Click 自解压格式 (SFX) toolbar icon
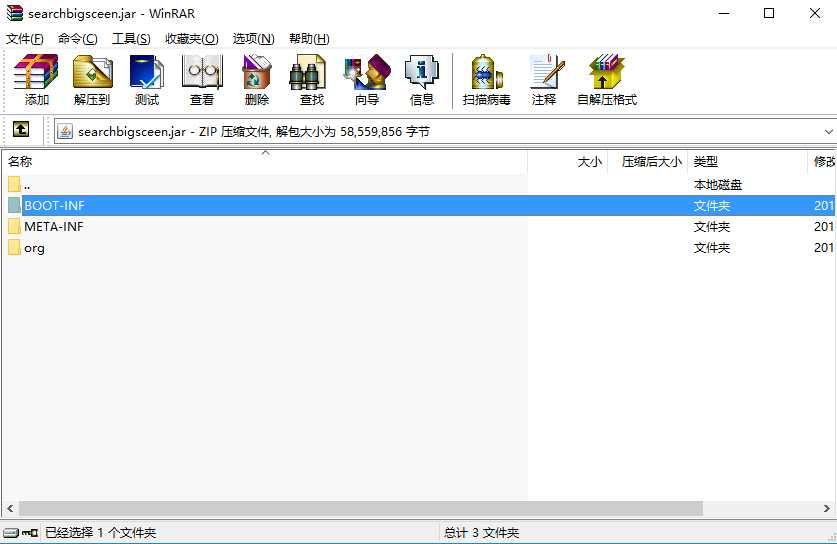The width and height of the screenshot is (837, 544). coord(607,80)
